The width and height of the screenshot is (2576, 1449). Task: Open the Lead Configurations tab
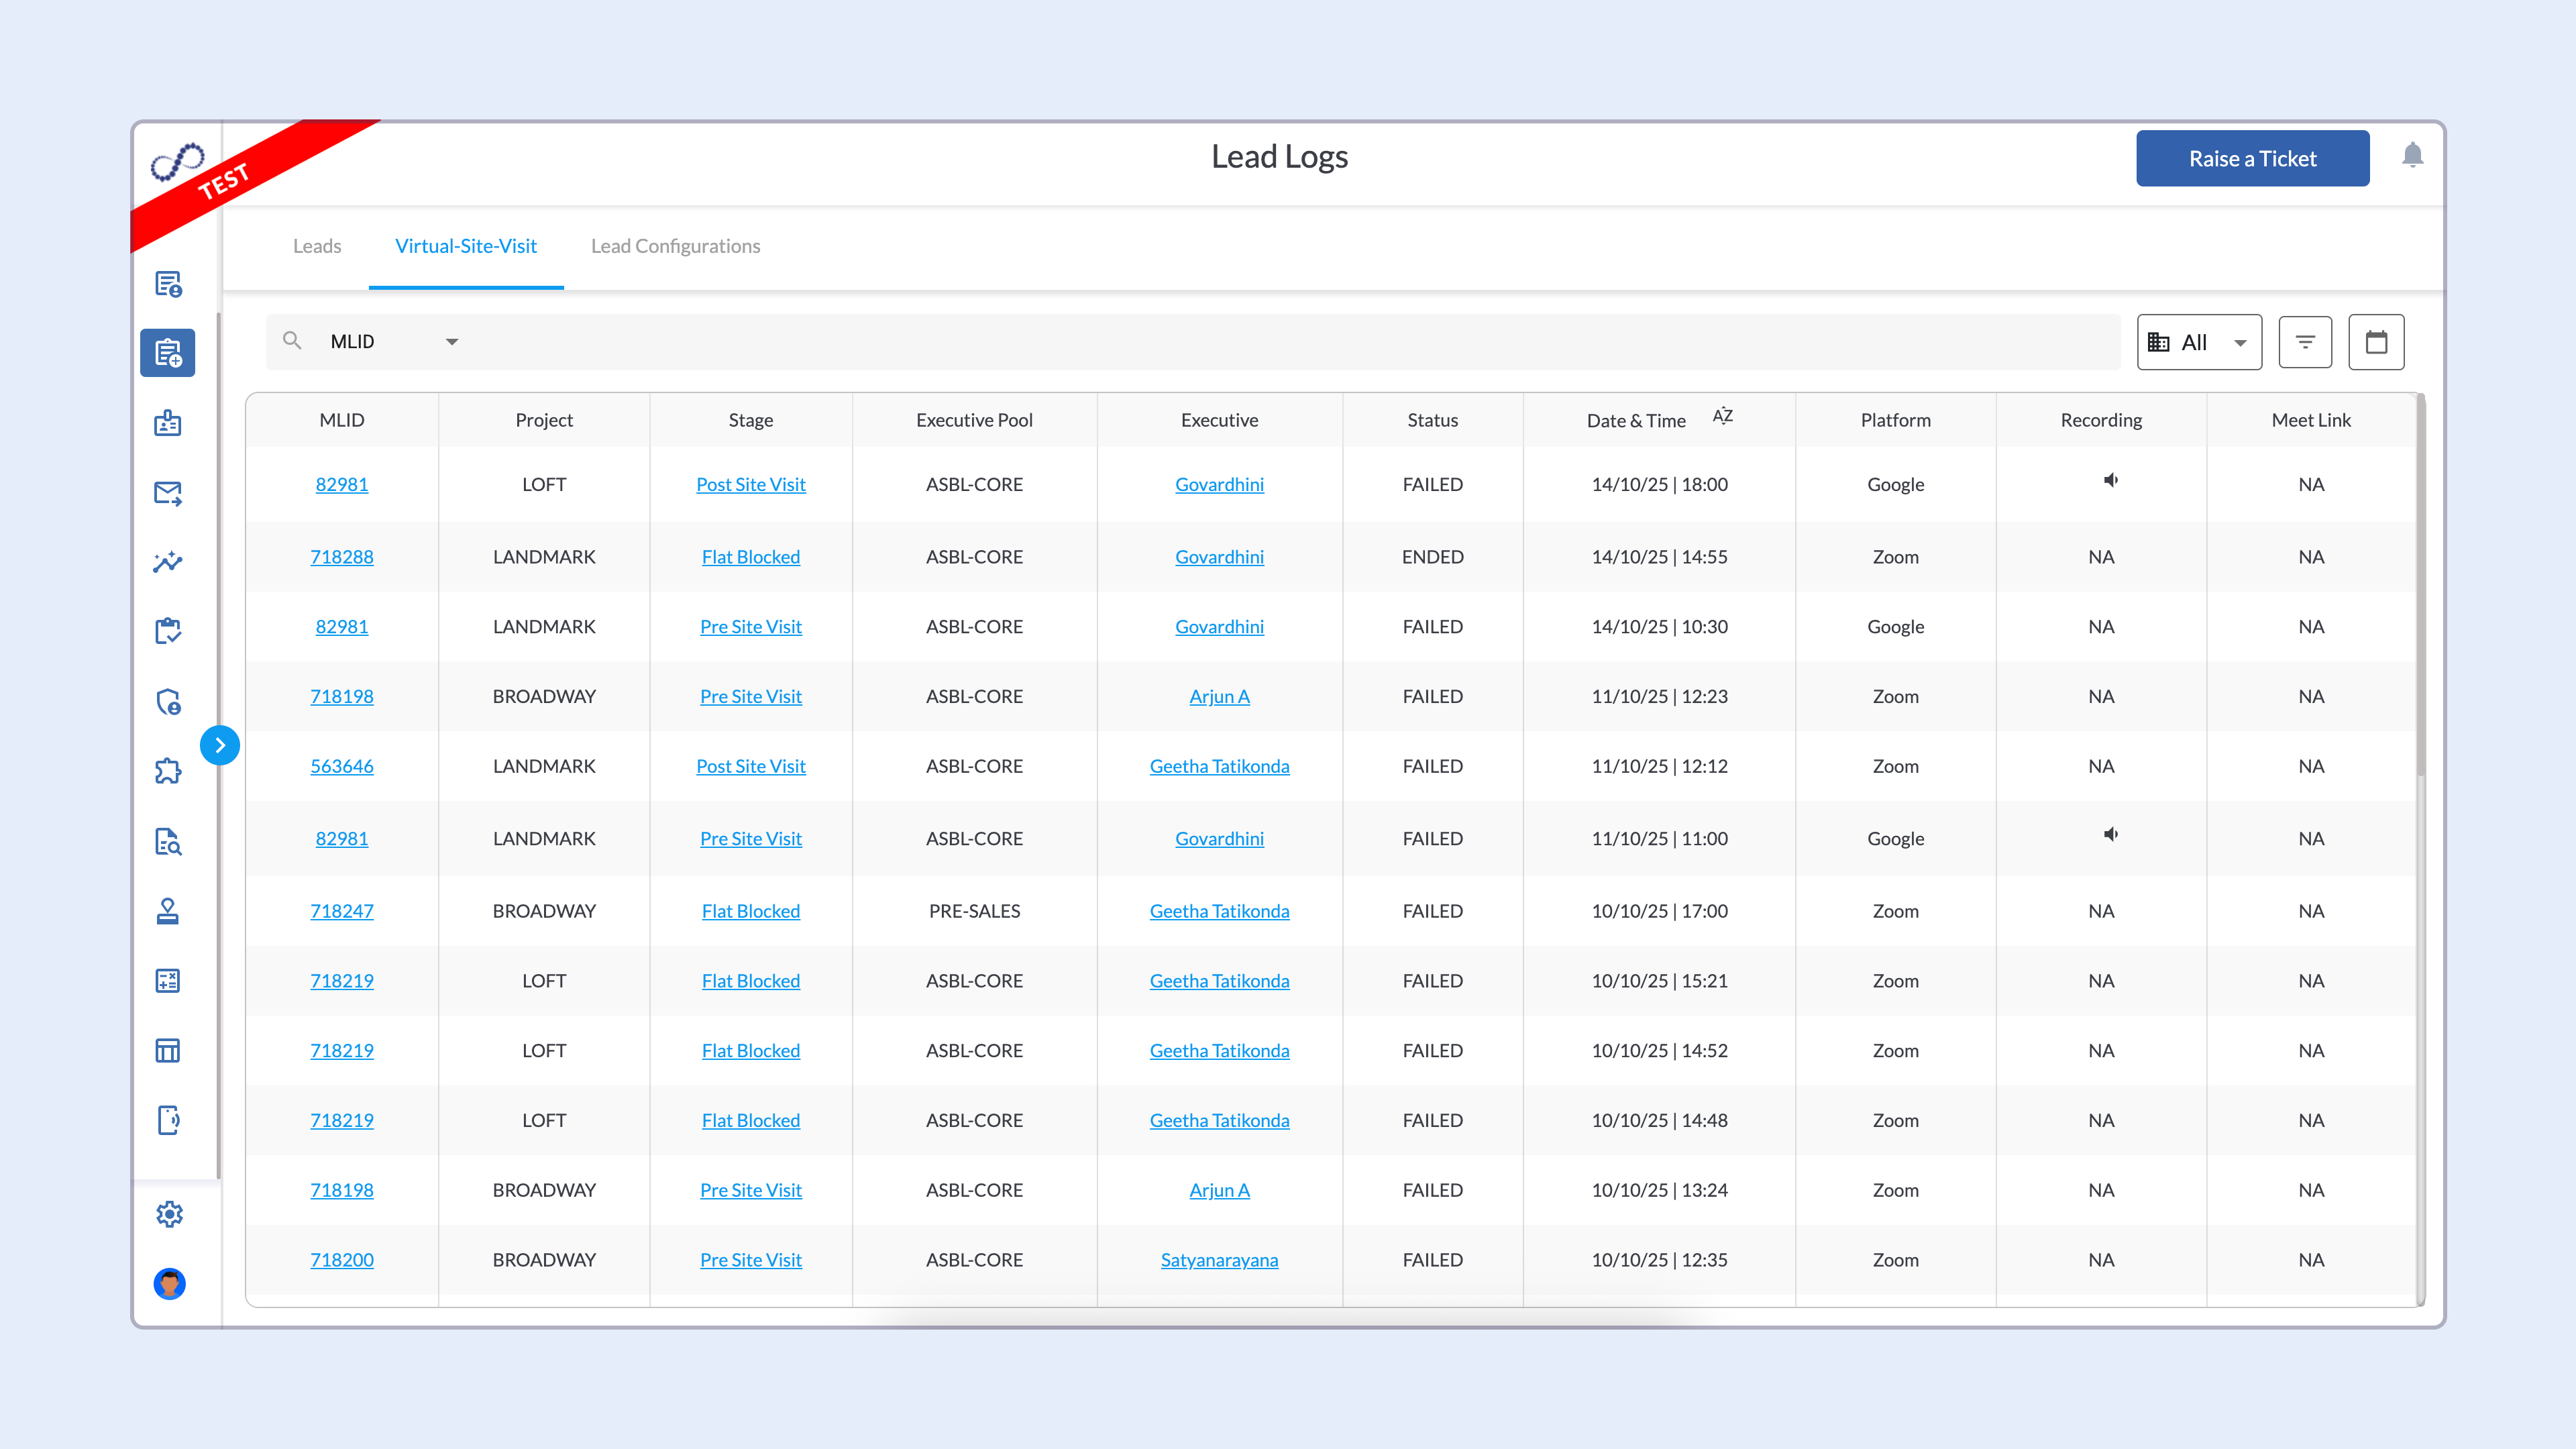coord(676,245)
